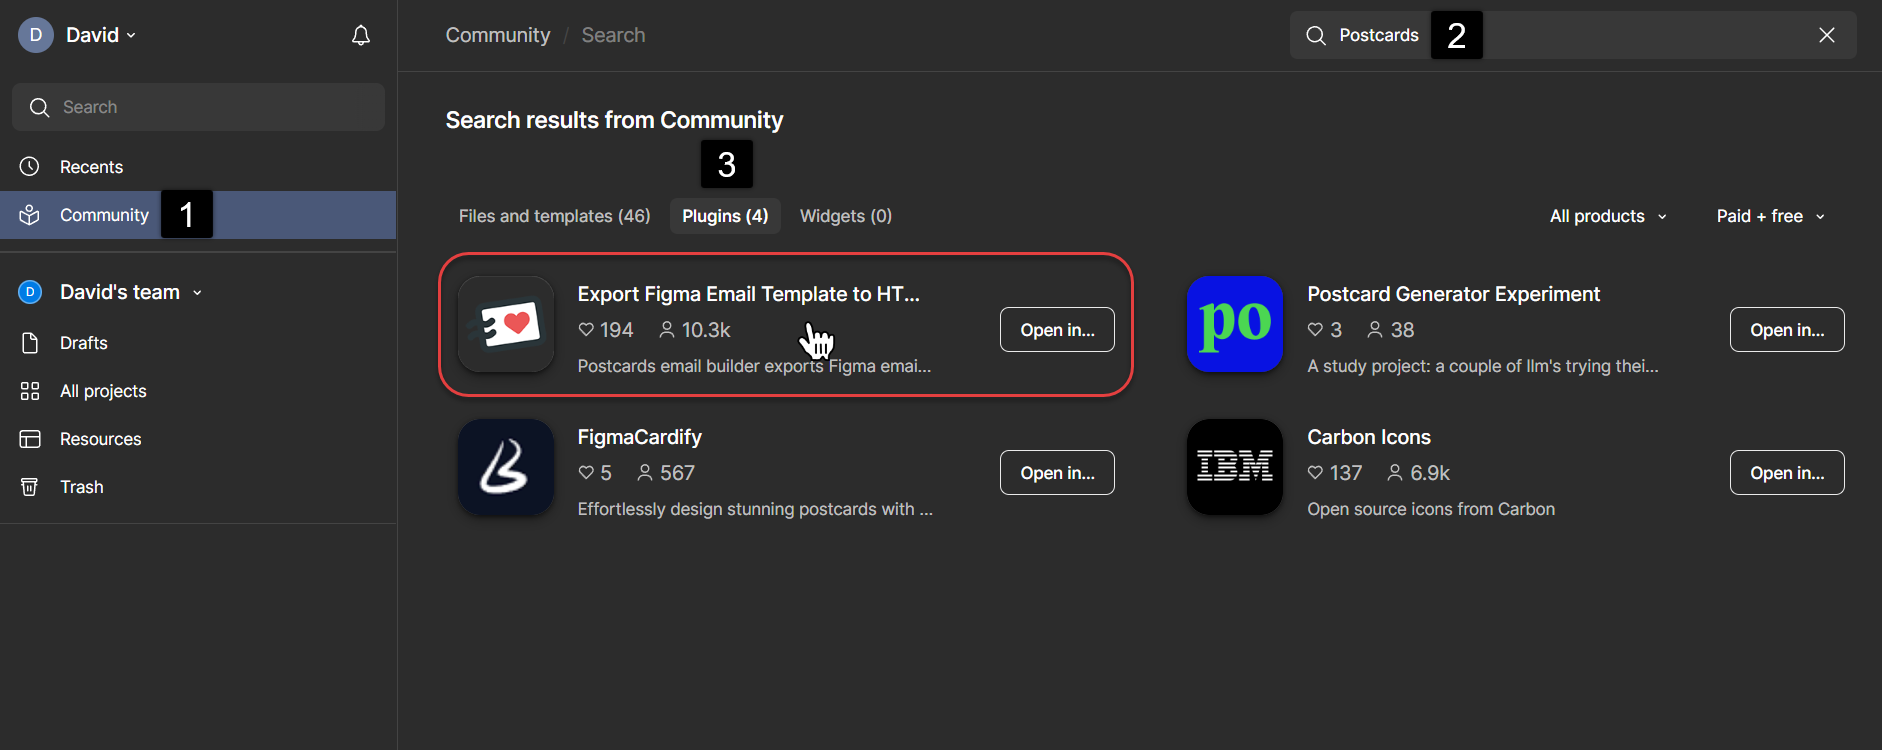Open the notifications bell
Image resolution: width=1882 pixels, height=750 pixels.
361,36
